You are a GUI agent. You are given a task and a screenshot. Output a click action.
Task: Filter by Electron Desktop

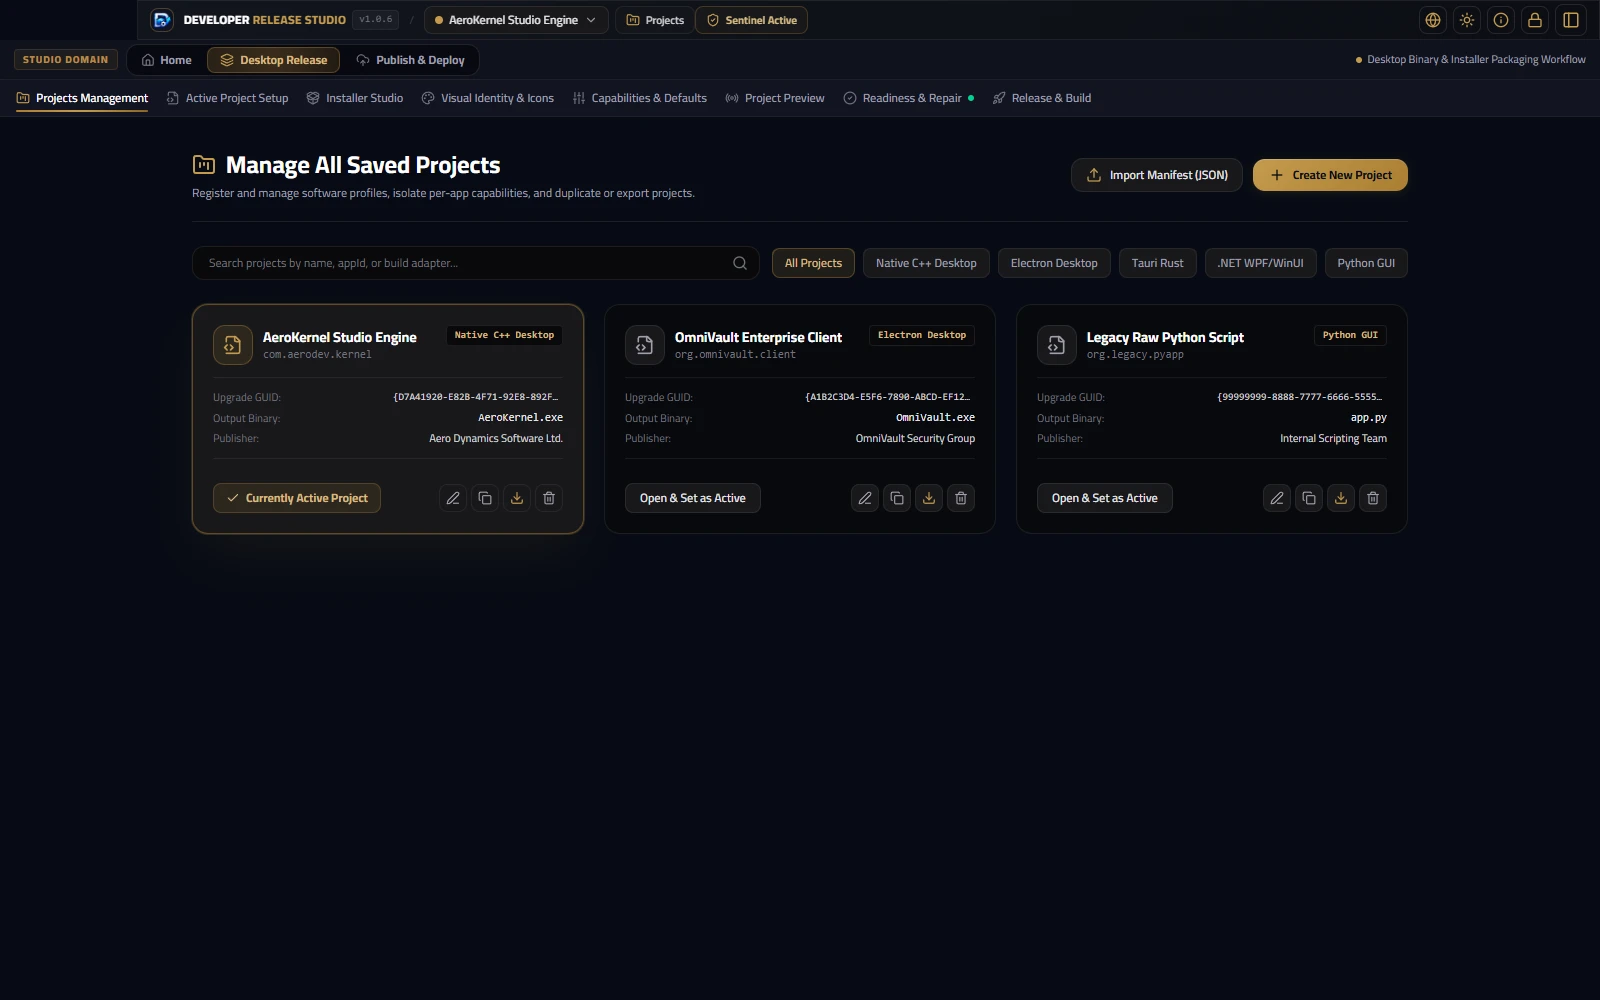(x=1054, y=263)
